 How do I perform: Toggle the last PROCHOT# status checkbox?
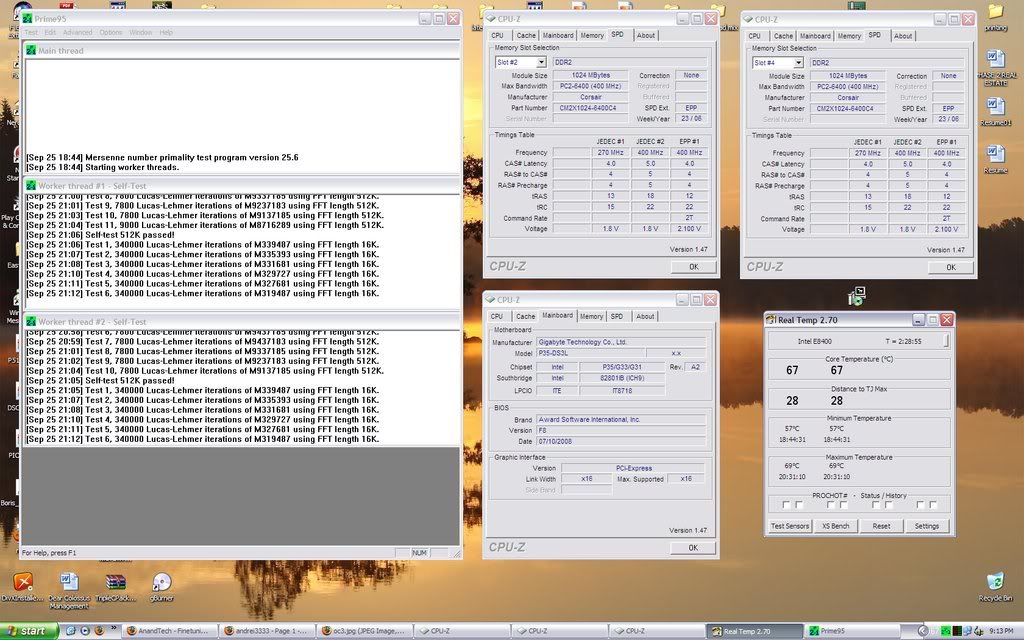point(932,505)
